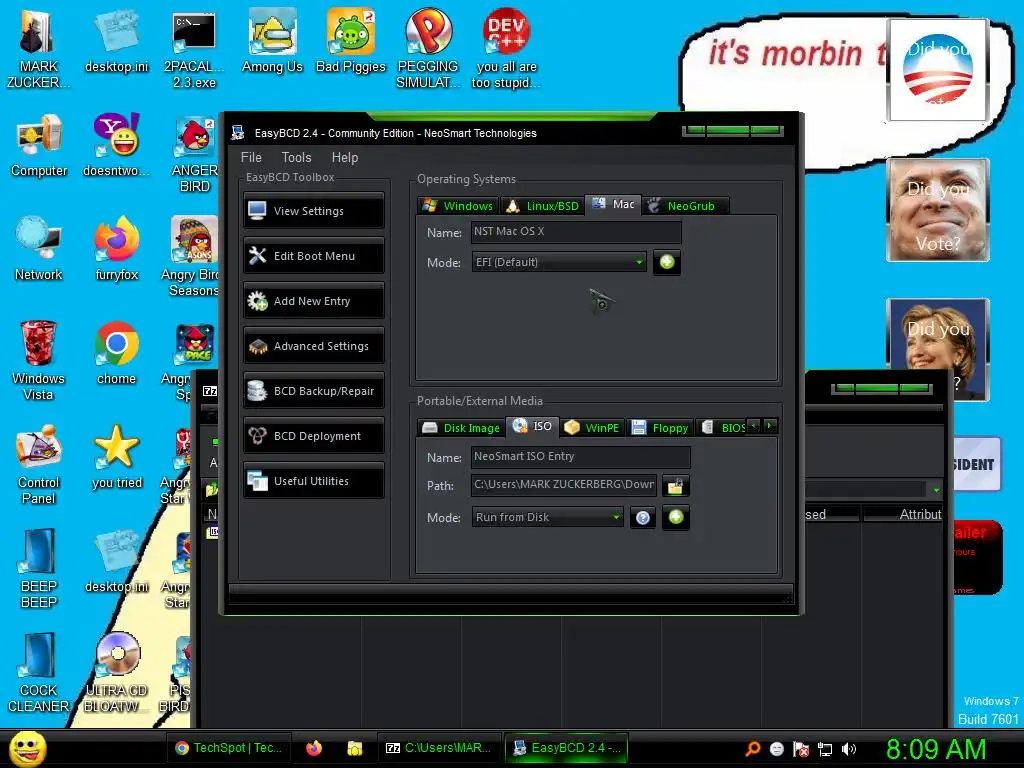This screenshot has height=768, width=1024.
Task: Open PEGGING SIMULAT... desktop icon
Action: 428,48
